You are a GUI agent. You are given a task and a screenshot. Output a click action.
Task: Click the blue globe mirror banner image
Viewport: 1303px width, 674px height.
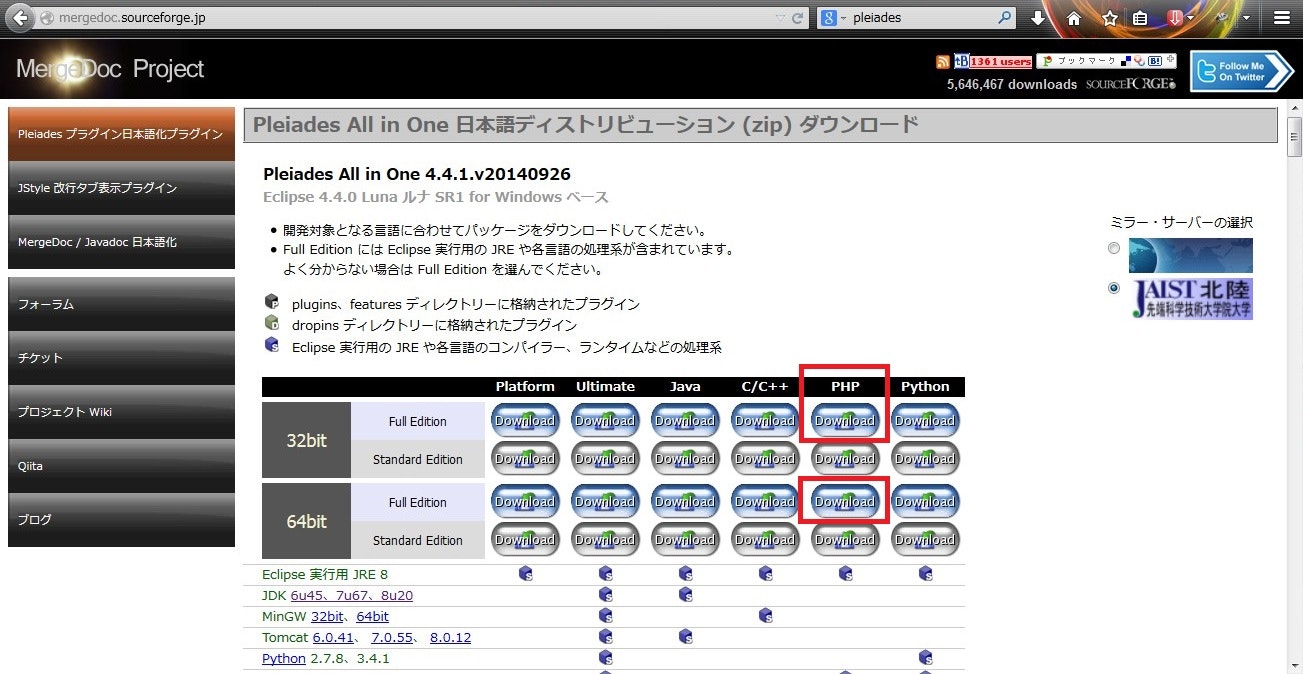point(1191,256)
